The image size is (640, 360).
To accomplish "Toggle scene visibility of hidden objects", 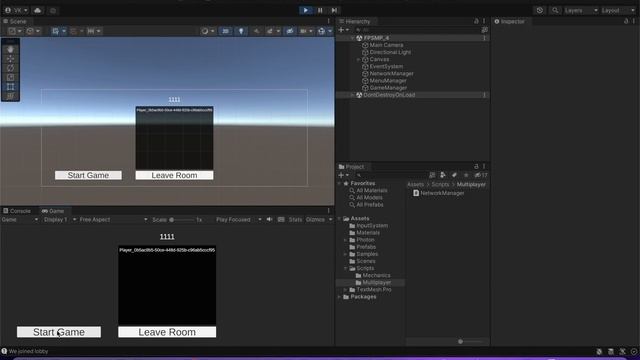I will click(289, 31).
